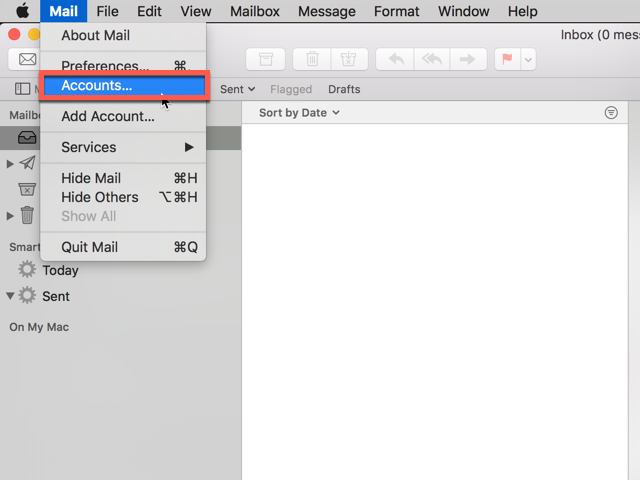Click the filter icon in the message list
Viewport: 640px width, 480px height.
(x=611, y=113)
